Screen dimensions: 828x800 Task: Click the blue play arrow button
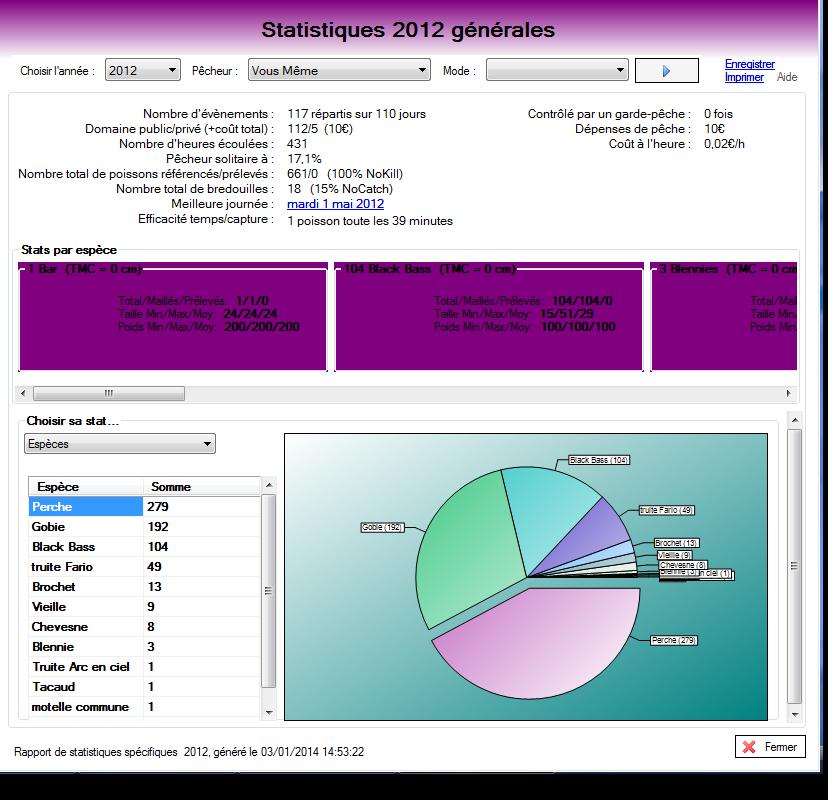[666, 71]
